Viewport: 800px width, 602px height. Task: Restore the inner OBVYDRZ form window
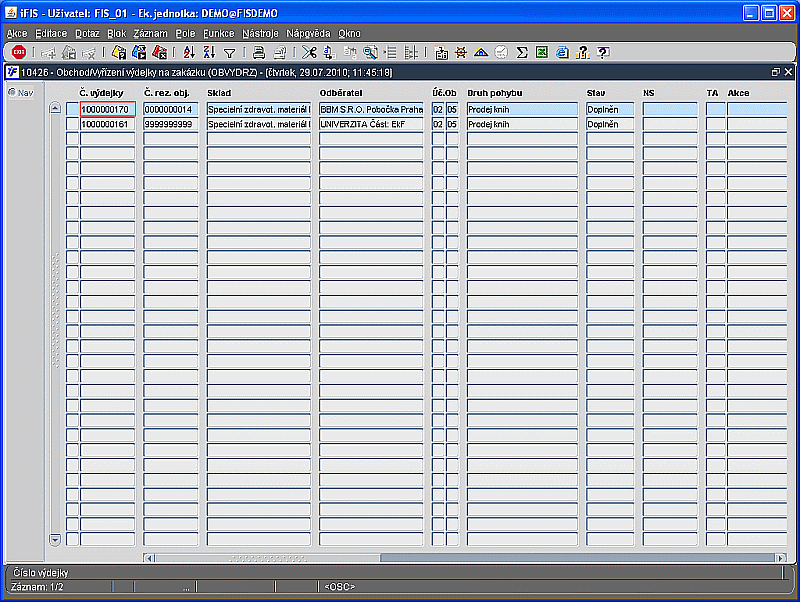[776, 72]
